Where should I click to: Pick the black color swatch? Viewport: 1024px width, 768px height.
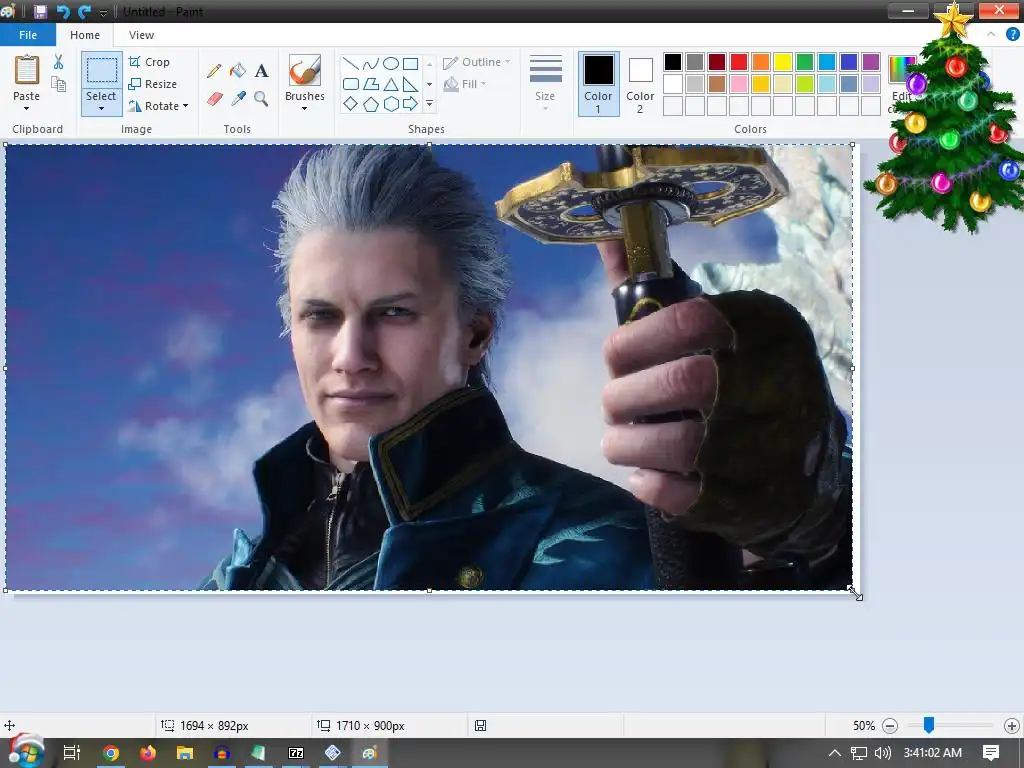pos(673,62)
